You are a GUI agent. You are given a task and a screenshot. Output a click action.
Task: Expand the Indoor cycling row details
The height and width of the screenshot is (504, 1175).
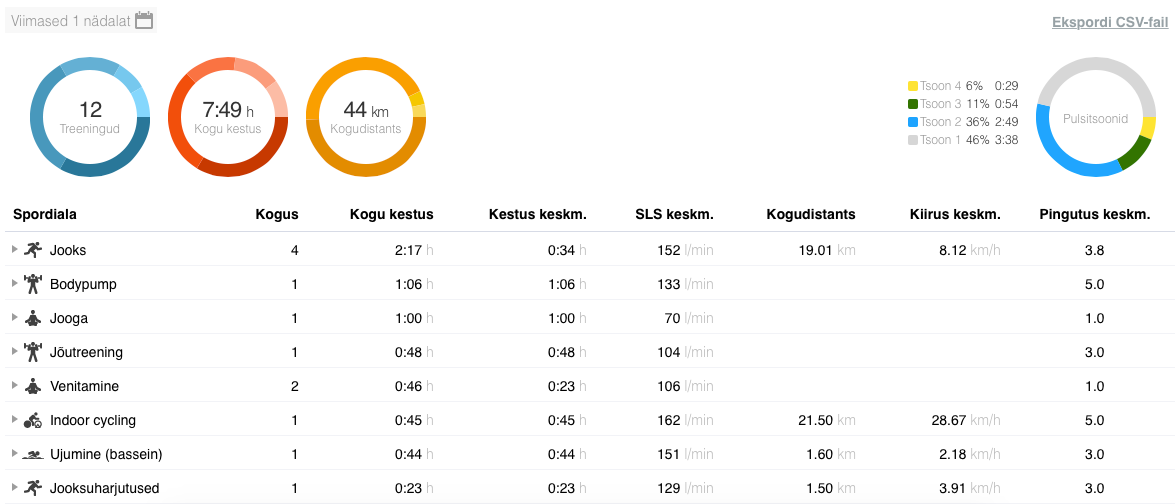[14, 420]
